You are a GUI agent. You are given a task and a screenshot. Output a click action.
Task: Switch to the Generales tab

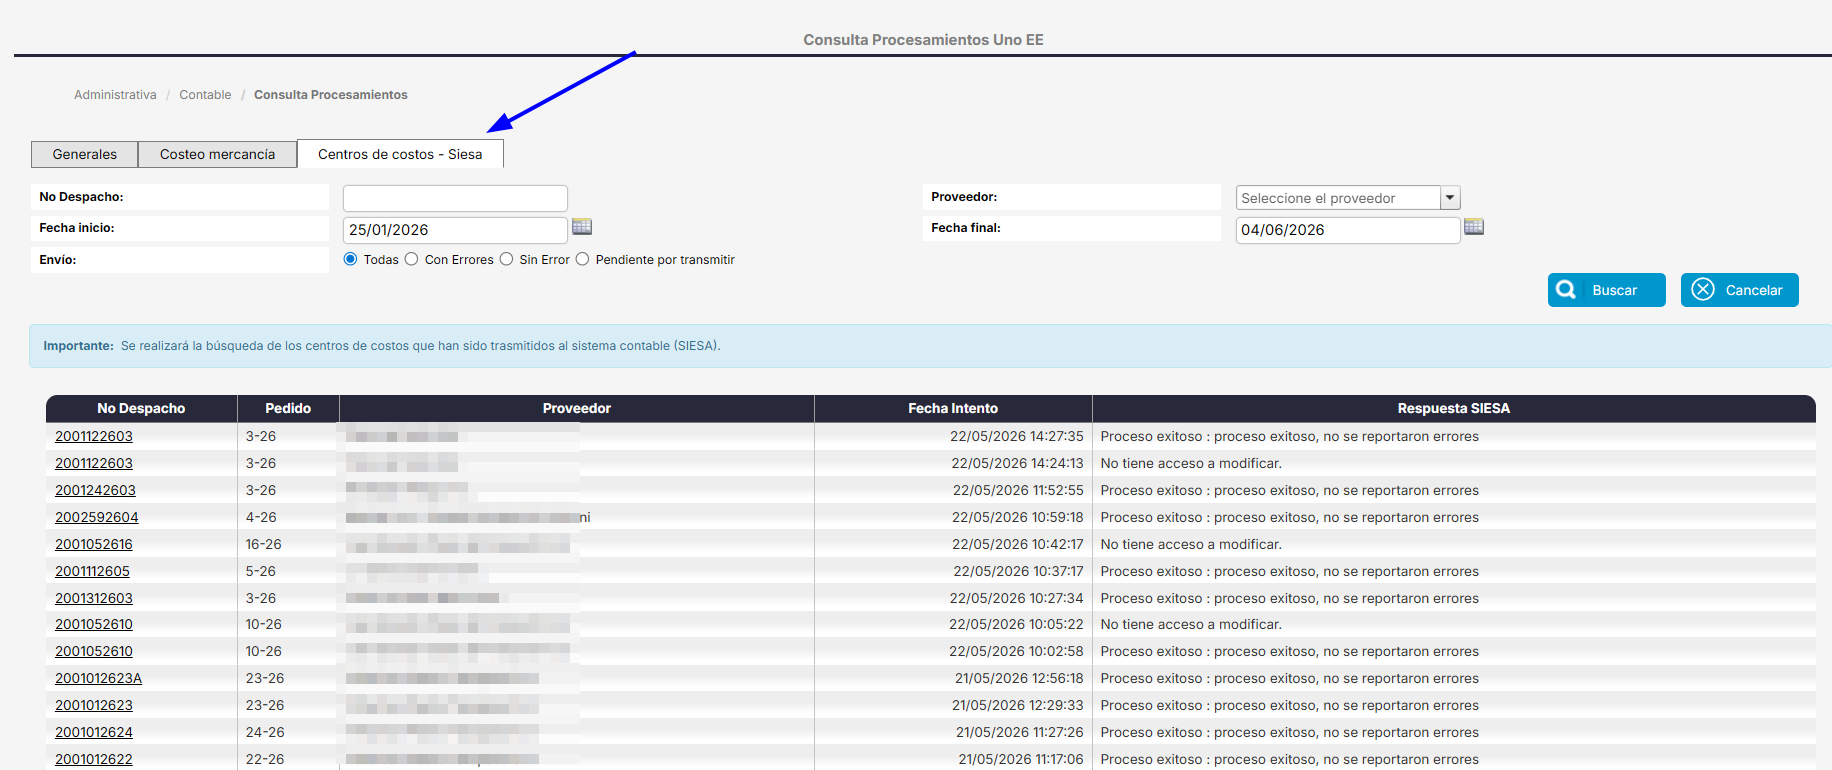point(85,154)
